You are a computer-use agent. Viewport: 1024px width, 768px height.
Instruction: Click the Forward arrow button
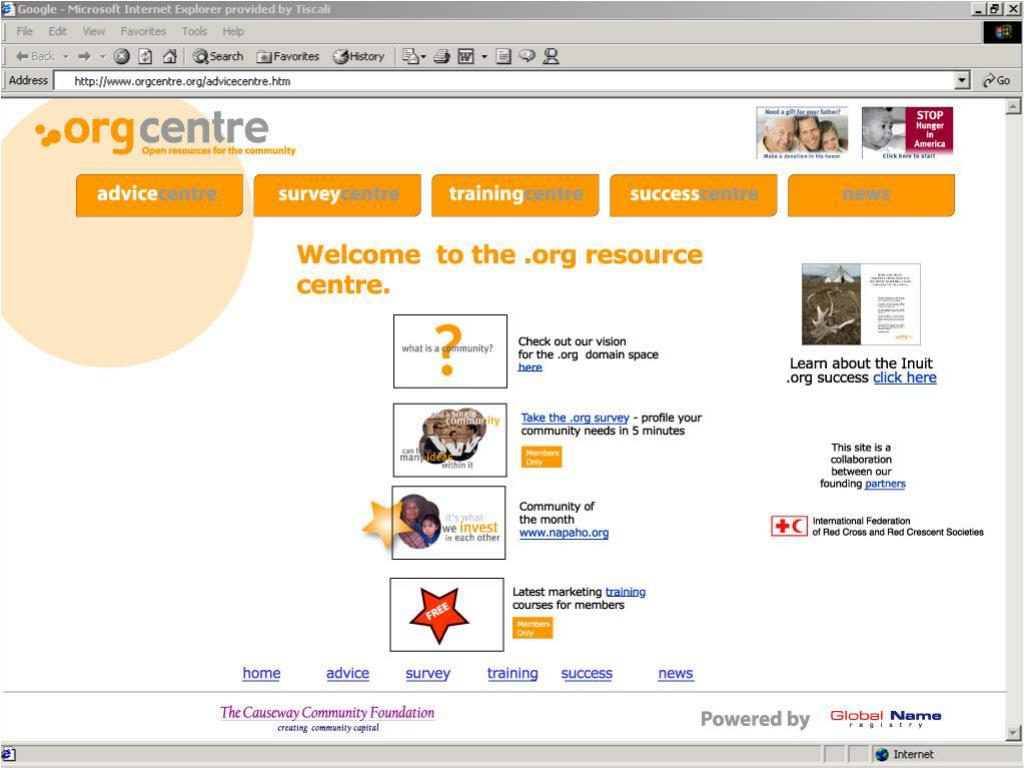click(x=84, y=56)
